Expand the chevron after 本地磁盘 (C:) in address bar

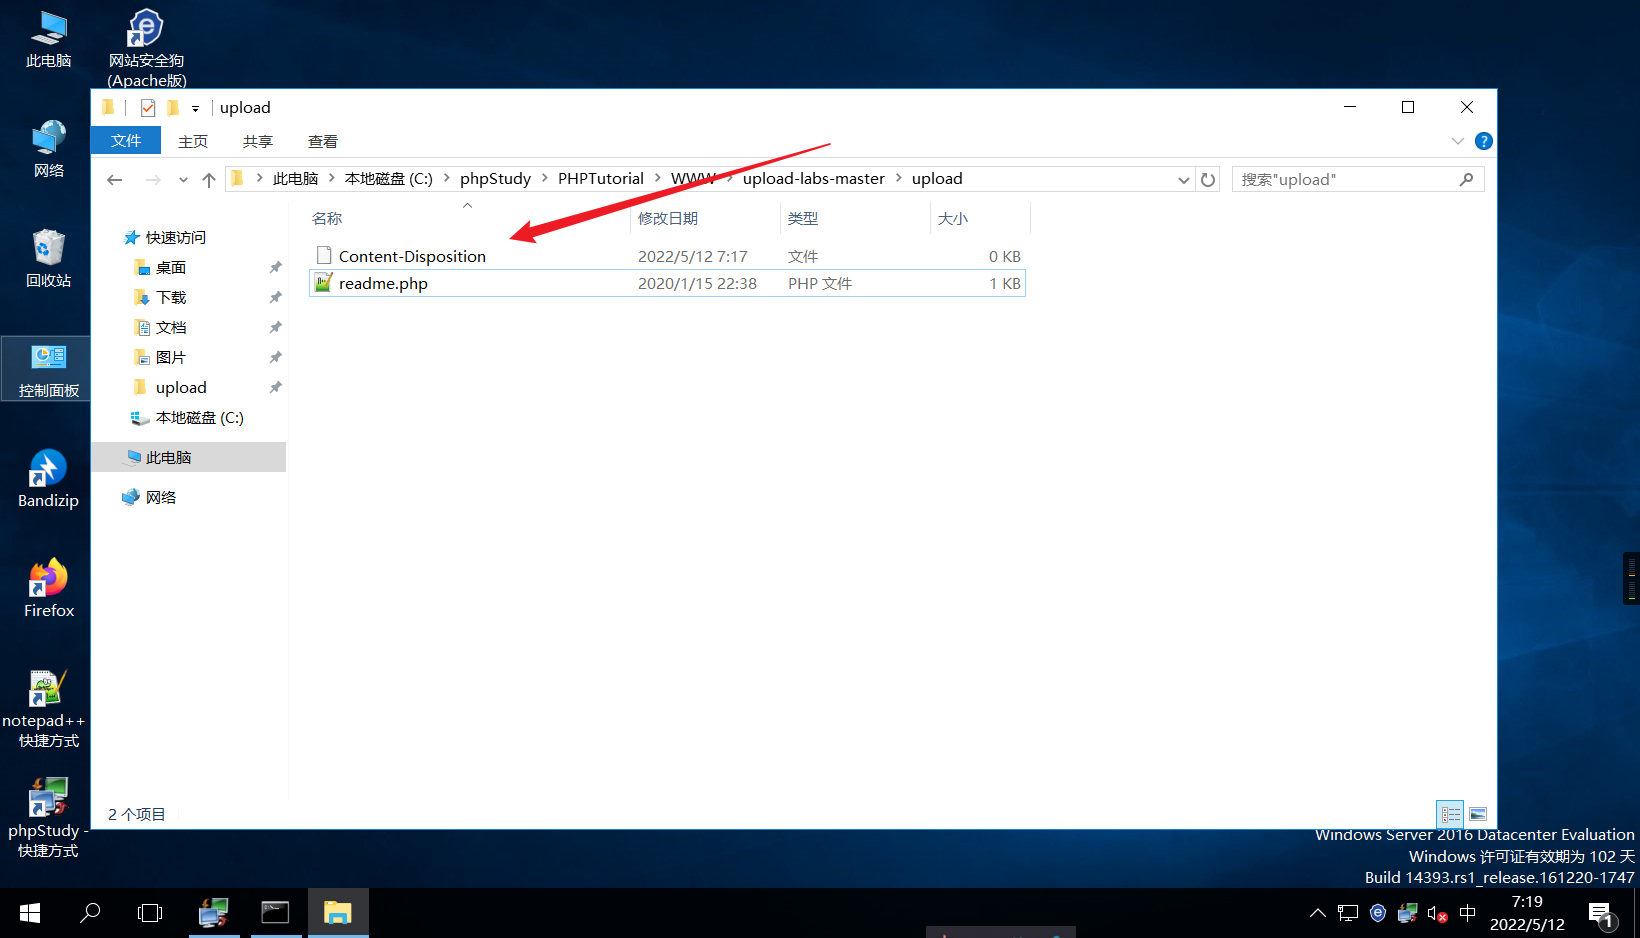[446, 178]
